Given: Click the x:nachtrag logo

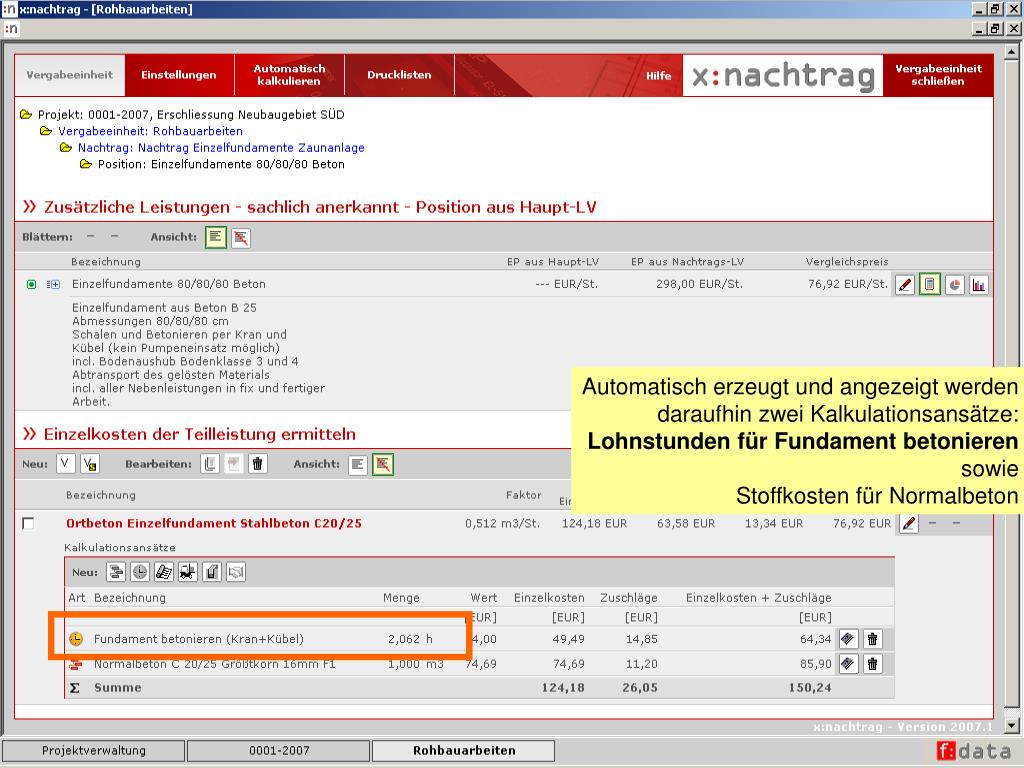Looking at the screenshot, I should (x=783, y=76).
